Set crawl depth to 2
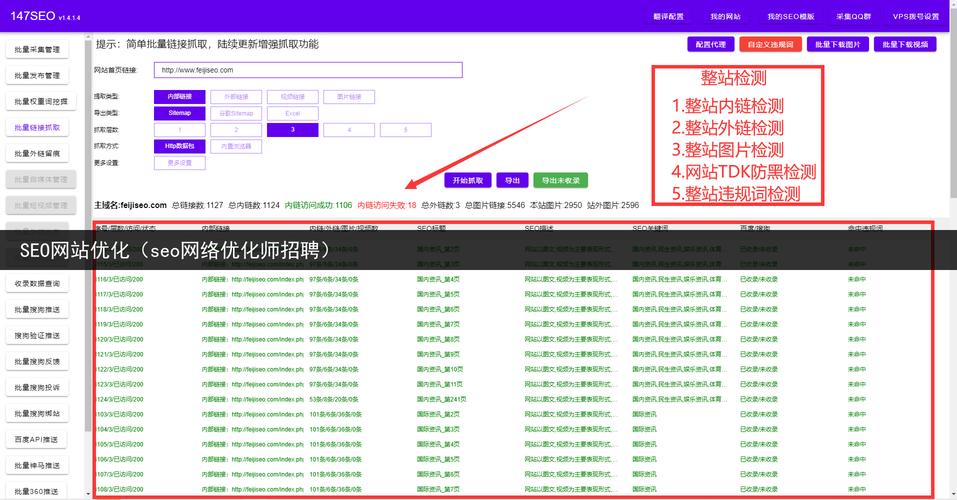This screenshot has height=500, width=957. pos(236,129)
